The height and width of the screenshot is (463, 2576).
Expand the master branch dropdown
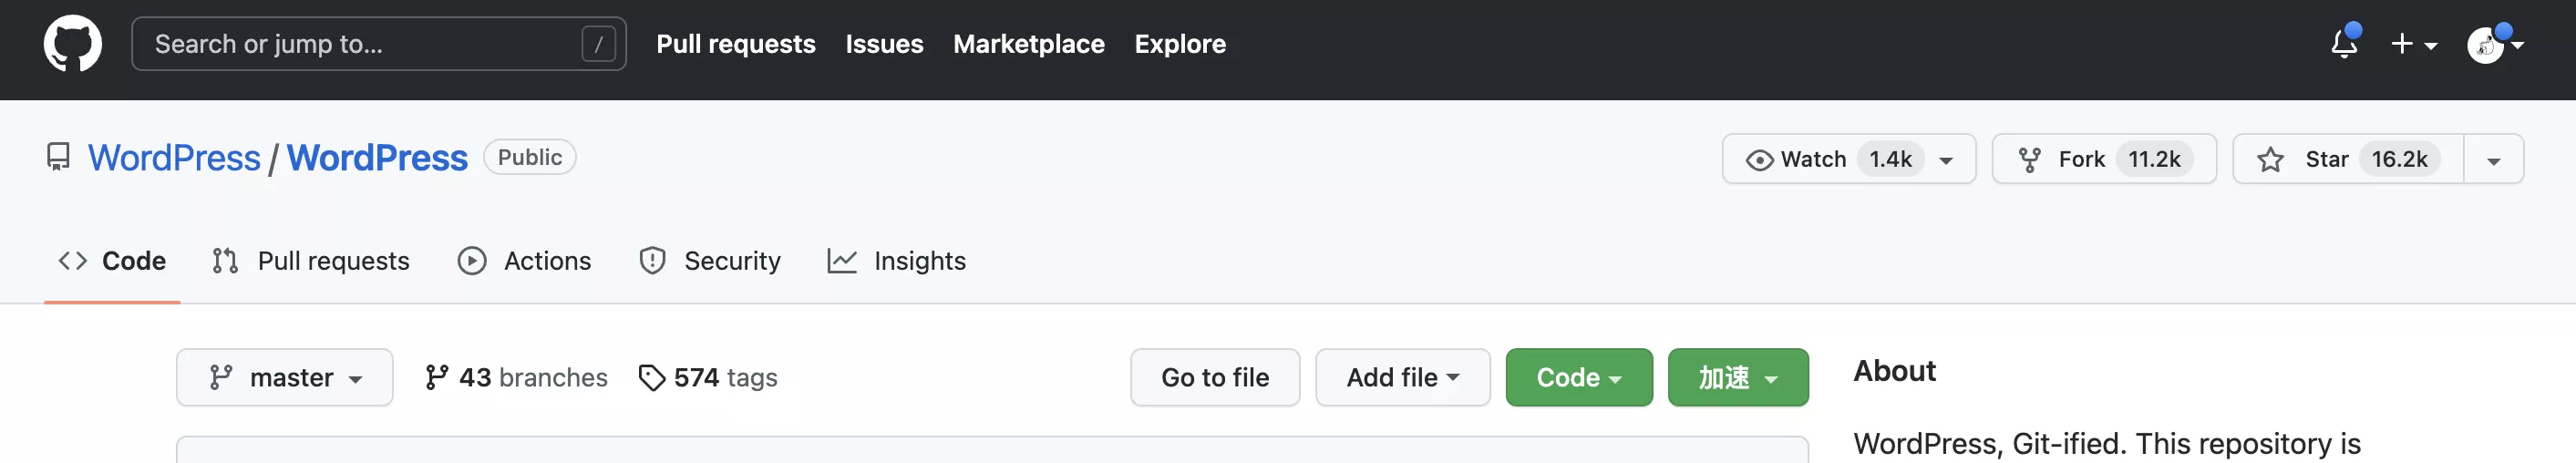click(284, 377)
